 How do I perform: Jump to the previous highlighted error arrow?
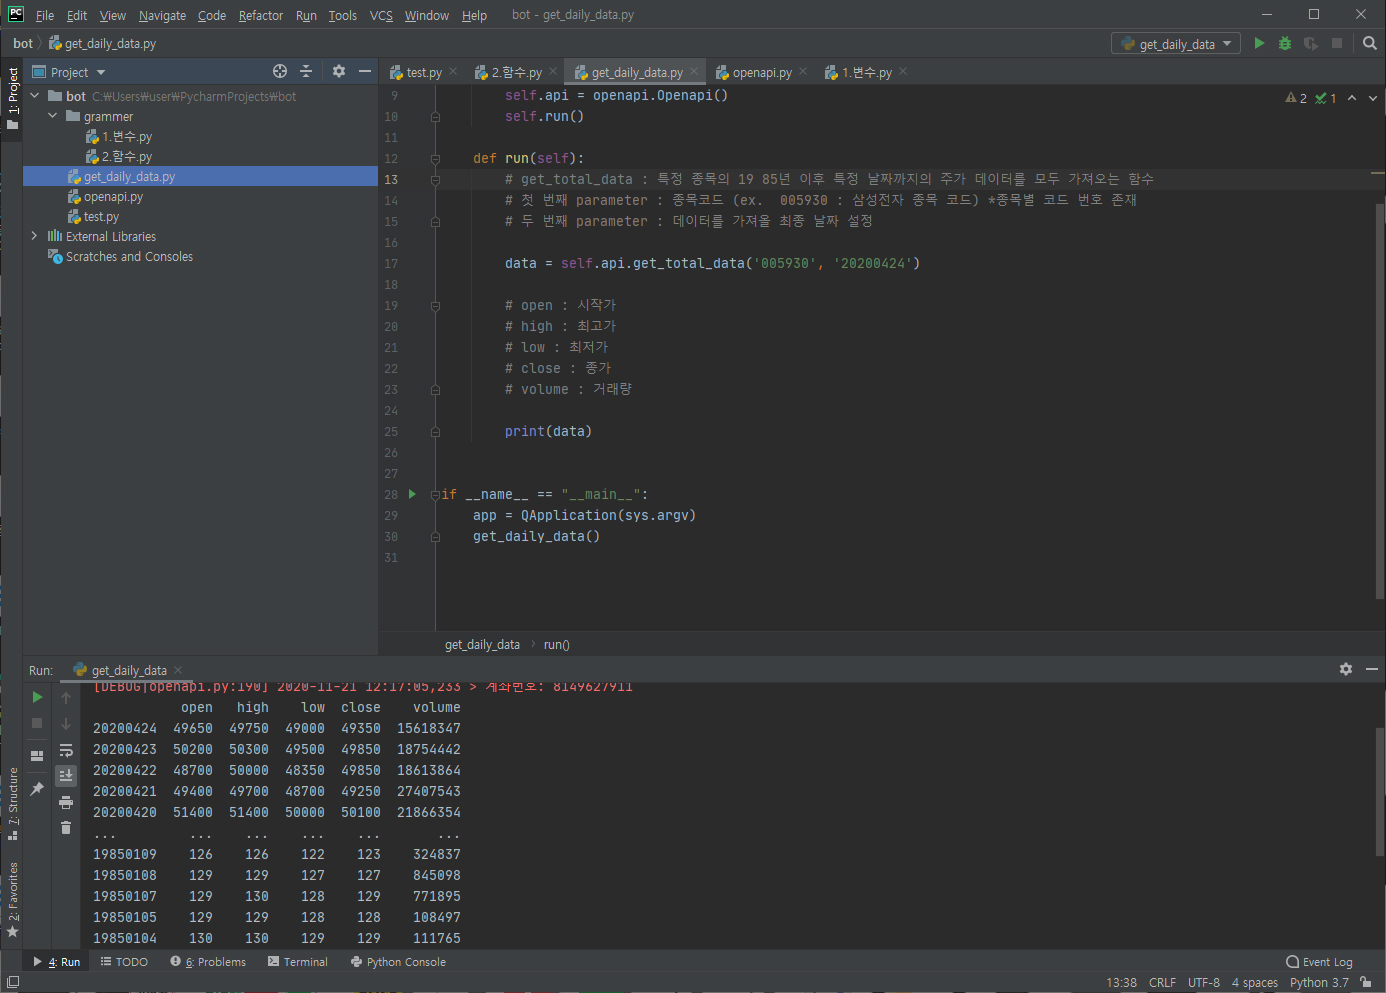click(x=1352, y=98)
